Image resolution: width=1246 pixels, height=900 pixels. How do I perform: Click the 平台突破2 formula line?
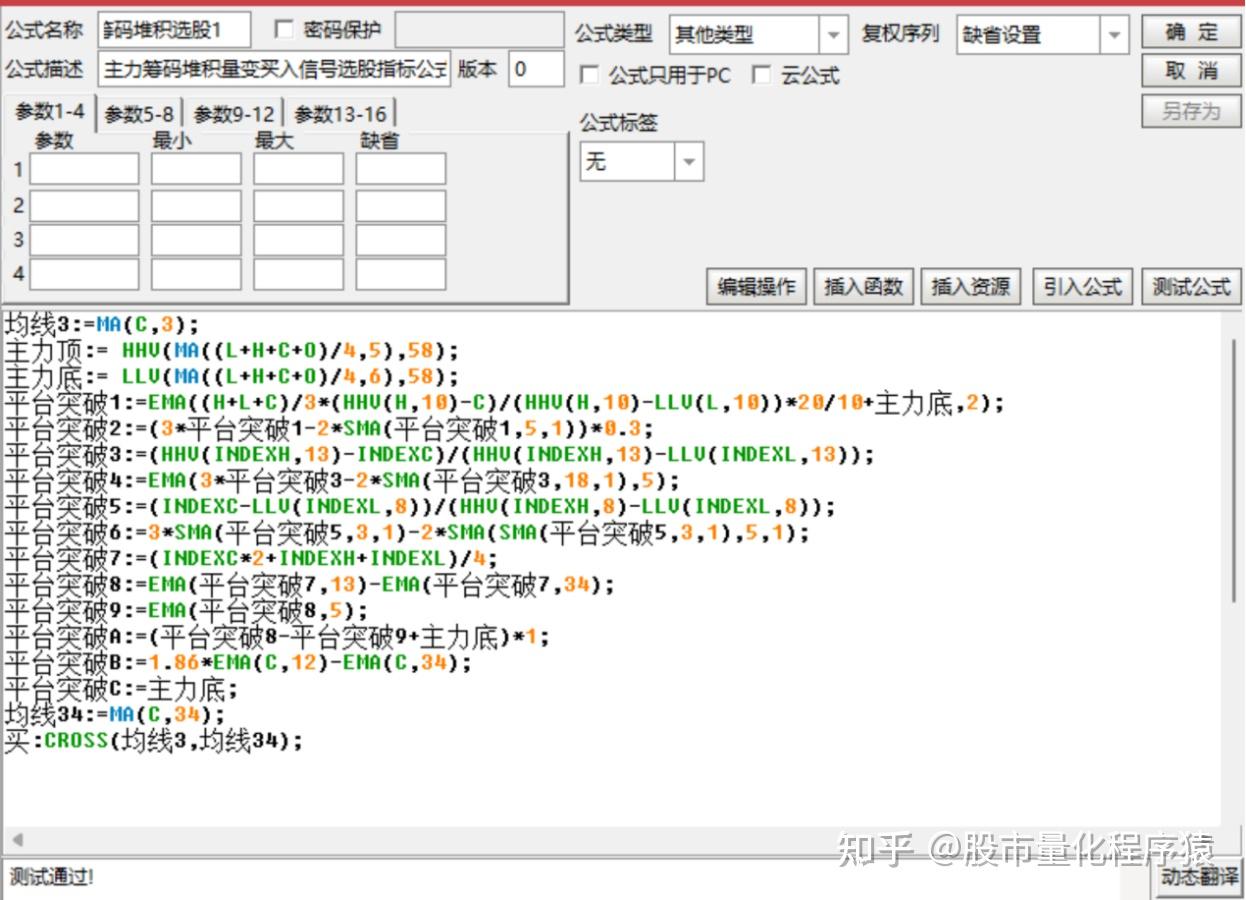329,428
